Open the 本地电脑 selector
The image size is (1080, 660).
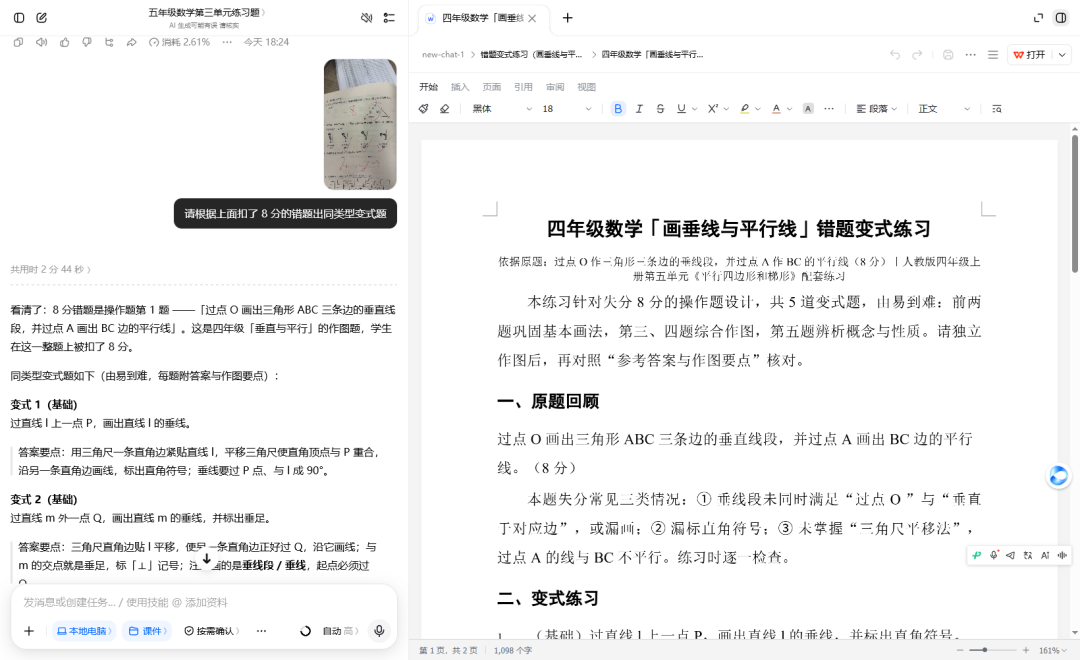point(83,630)
